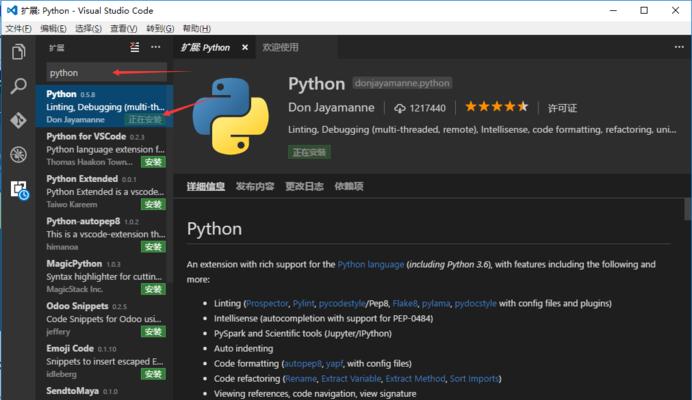Open the 文件(F) menu

[19, 29]
